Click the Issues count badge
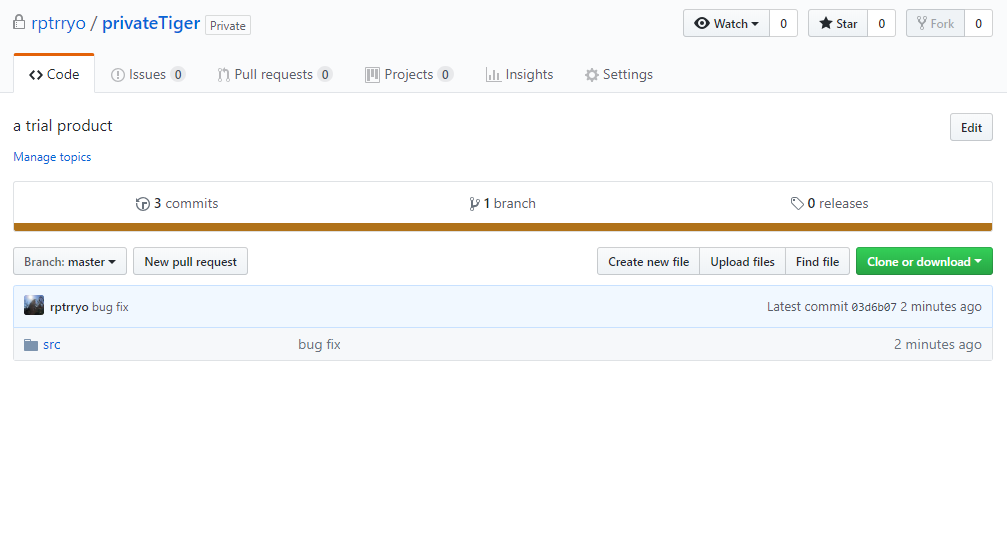The width and height of the screenshot is (1007, 540). click(x=178, y=74)
